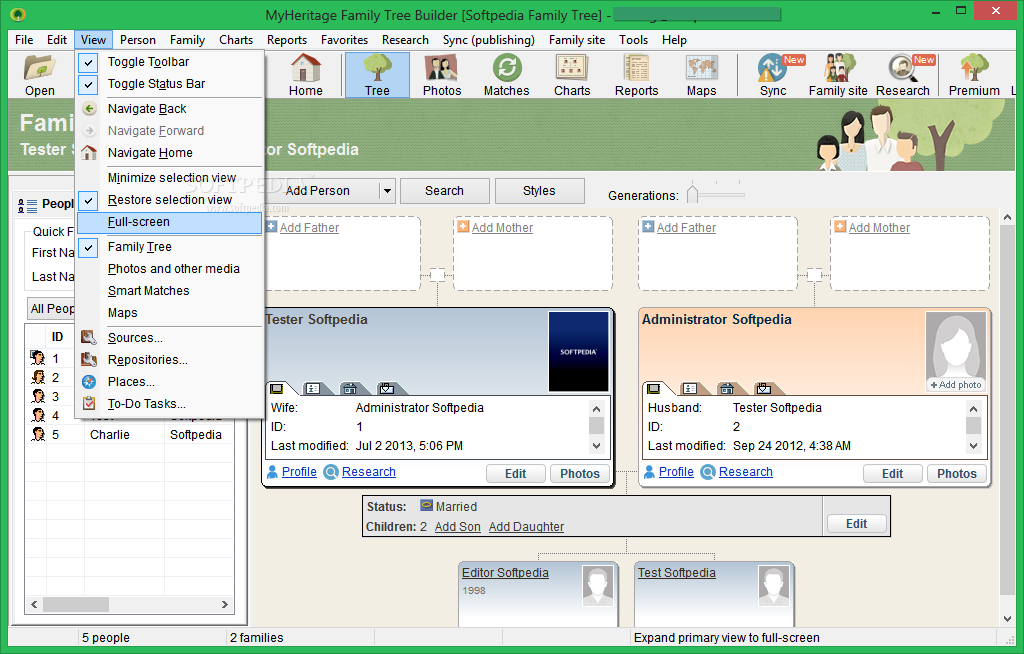Viewport: 1024px width, 654px height.
Task: Click the MyHeritage app icon in the title bar
Action: tap(18, 14)
